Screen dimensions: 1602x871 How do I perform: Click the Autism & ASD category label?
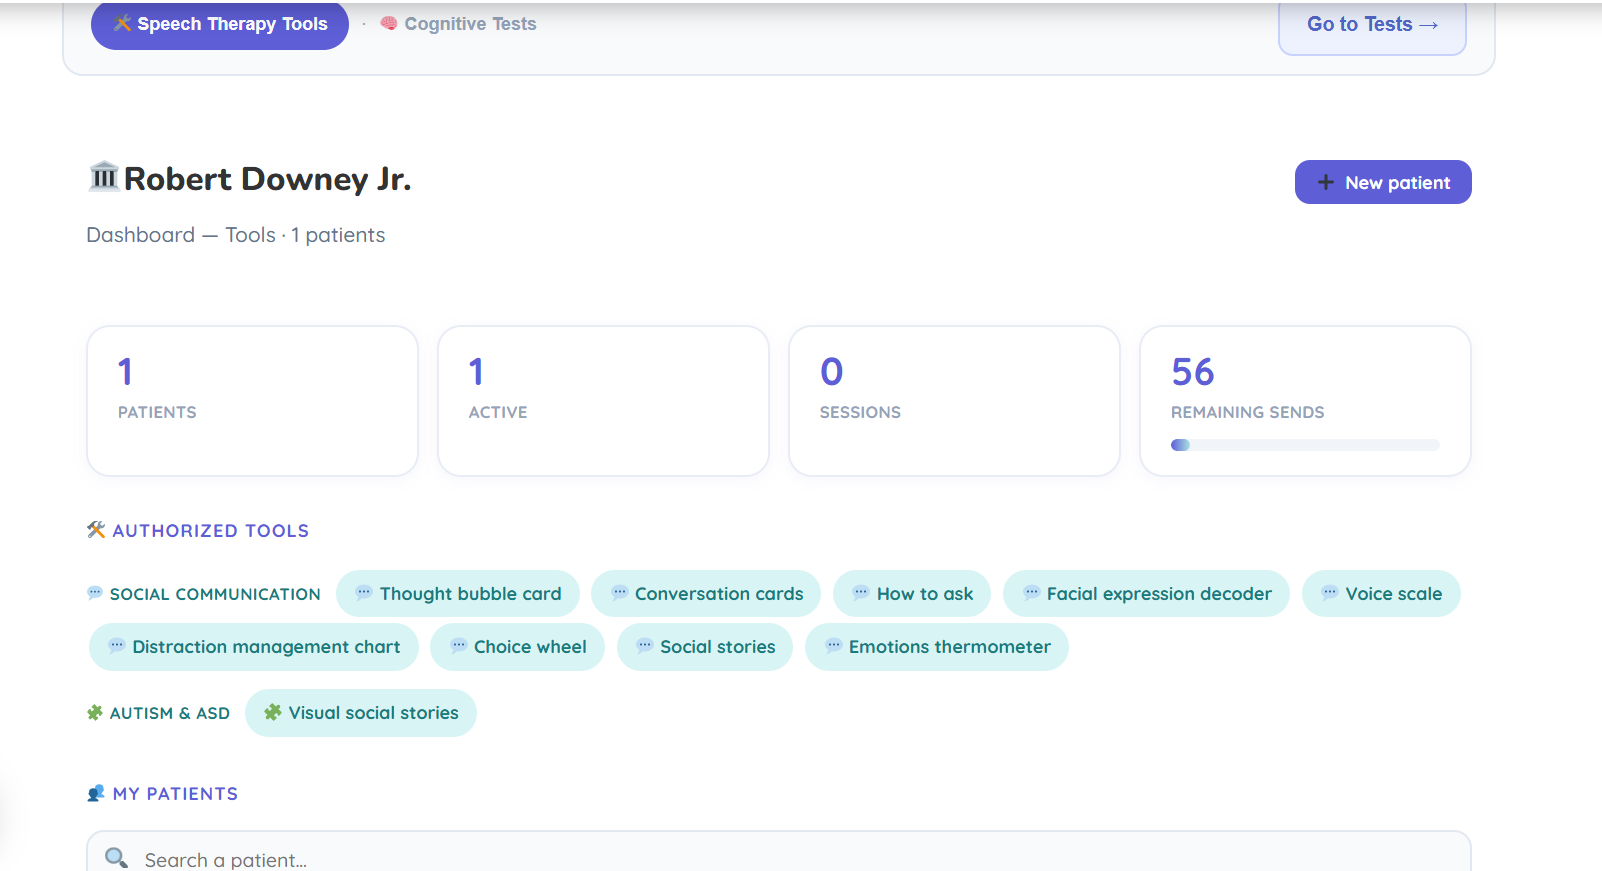170,713
